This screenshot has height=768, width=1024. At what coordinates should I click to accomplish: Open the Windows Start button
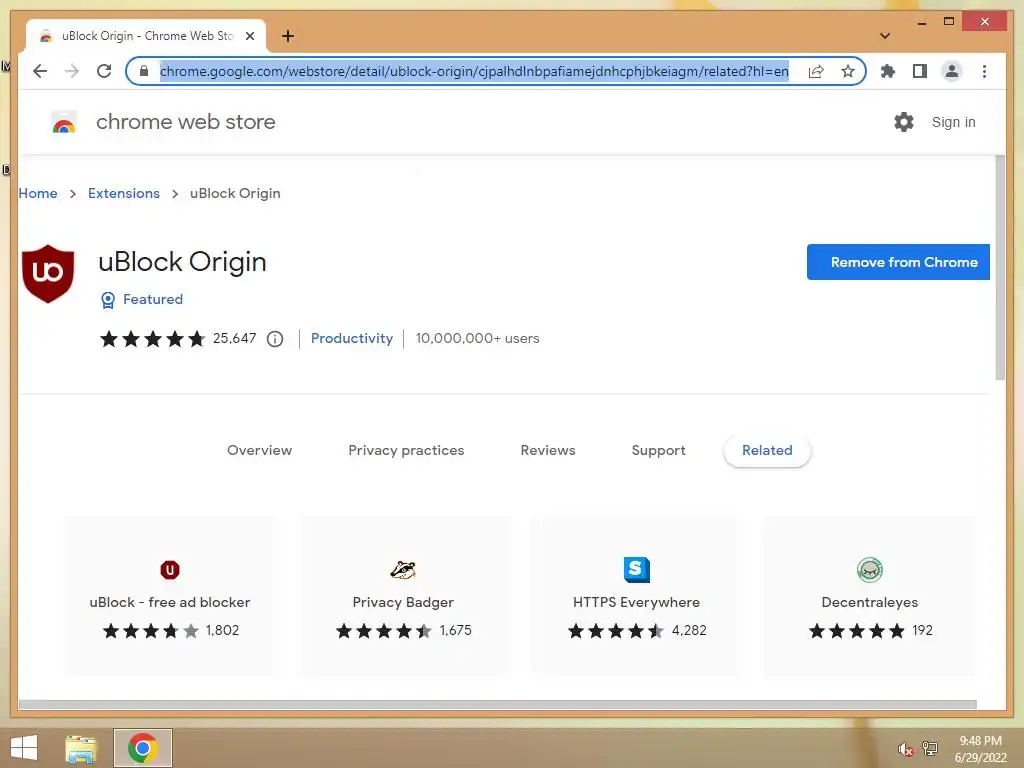24,748
